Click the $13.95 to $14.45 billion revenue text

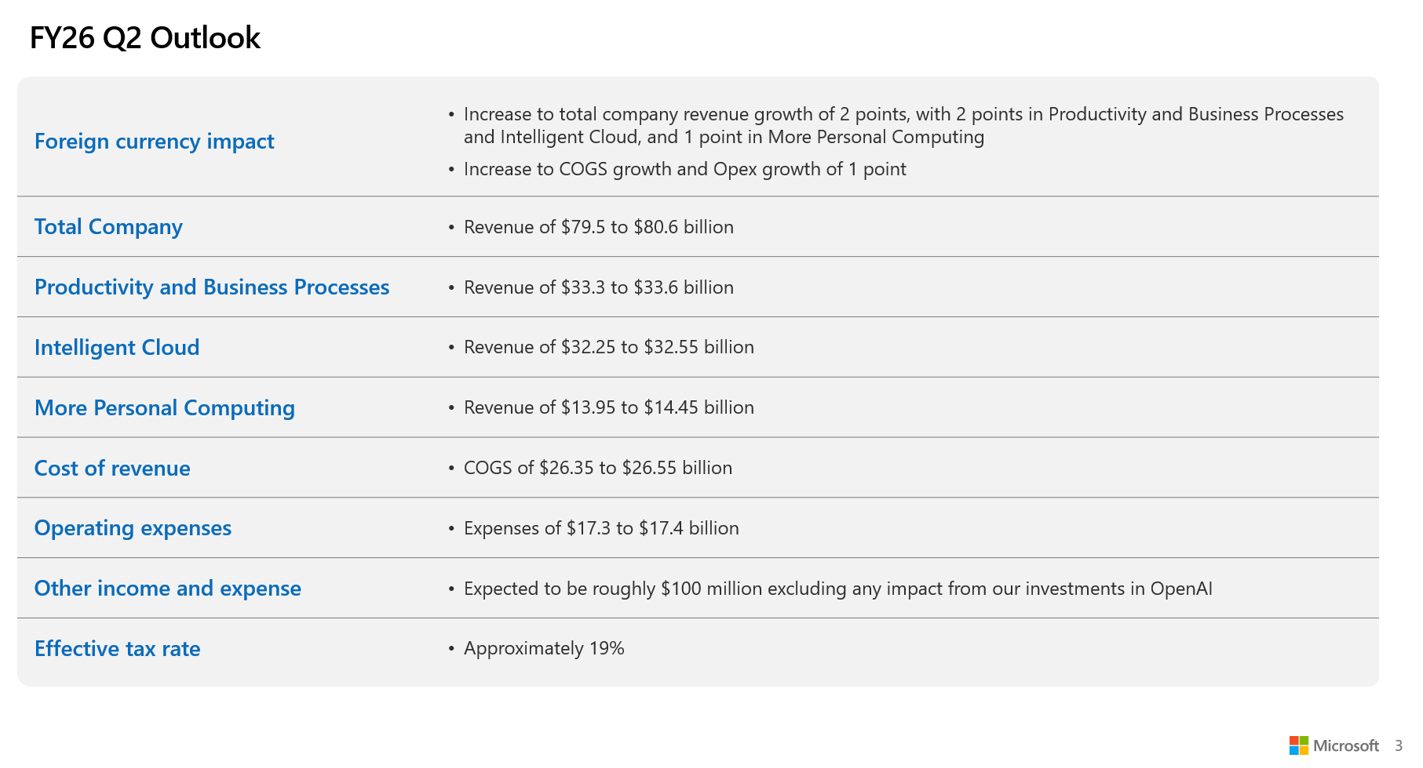(608, 407)
